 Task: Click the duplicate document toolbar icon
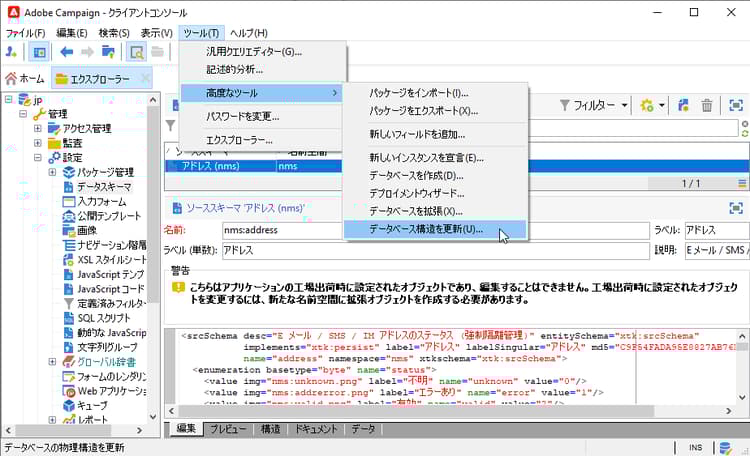(684, 105)
